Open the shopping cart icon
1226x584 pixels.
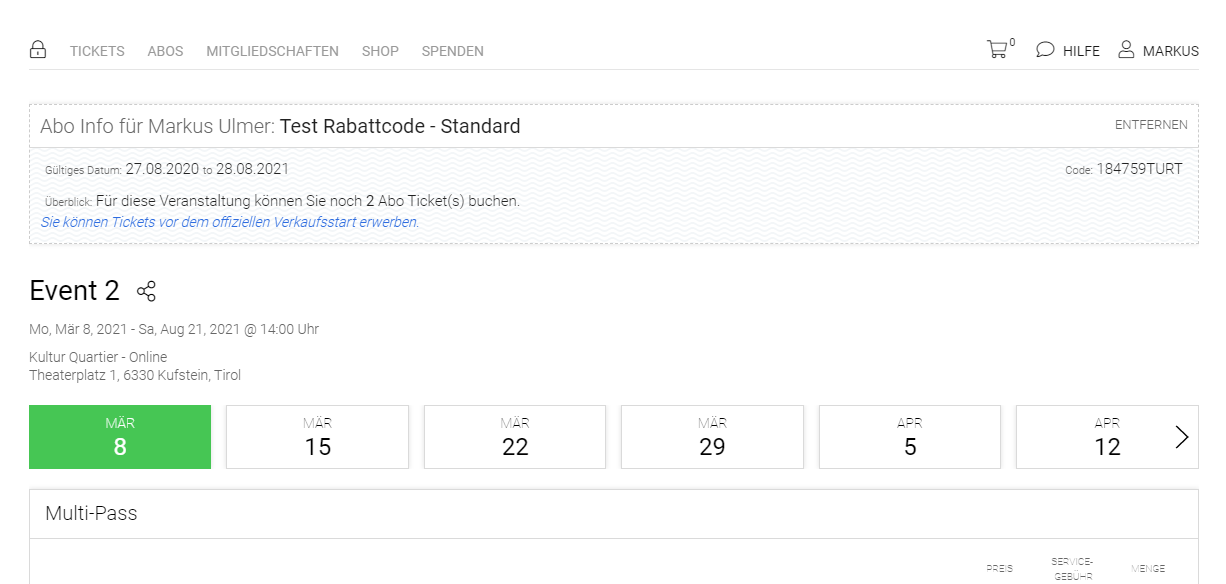click(x=997, y=50)
